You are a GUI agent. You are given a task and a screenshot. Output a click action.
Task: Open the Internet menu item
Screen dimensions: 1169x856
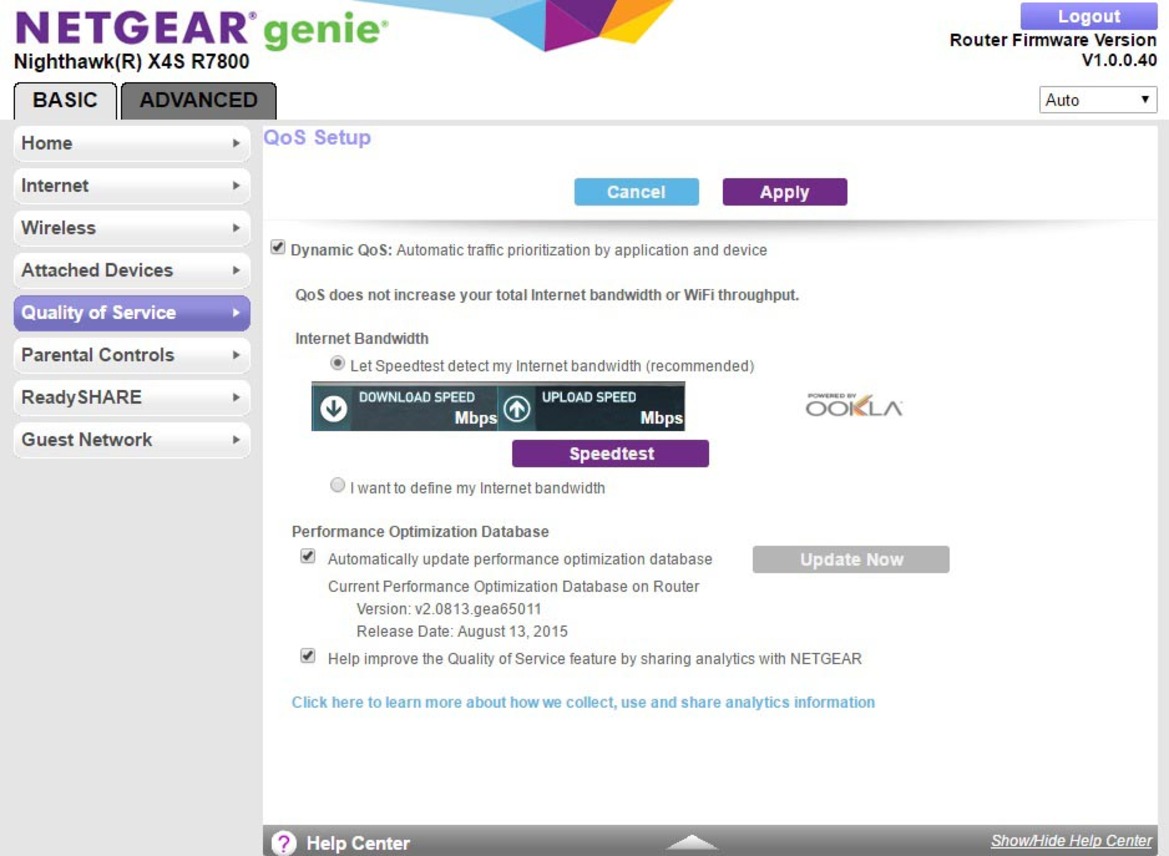(x=132, y=186)
